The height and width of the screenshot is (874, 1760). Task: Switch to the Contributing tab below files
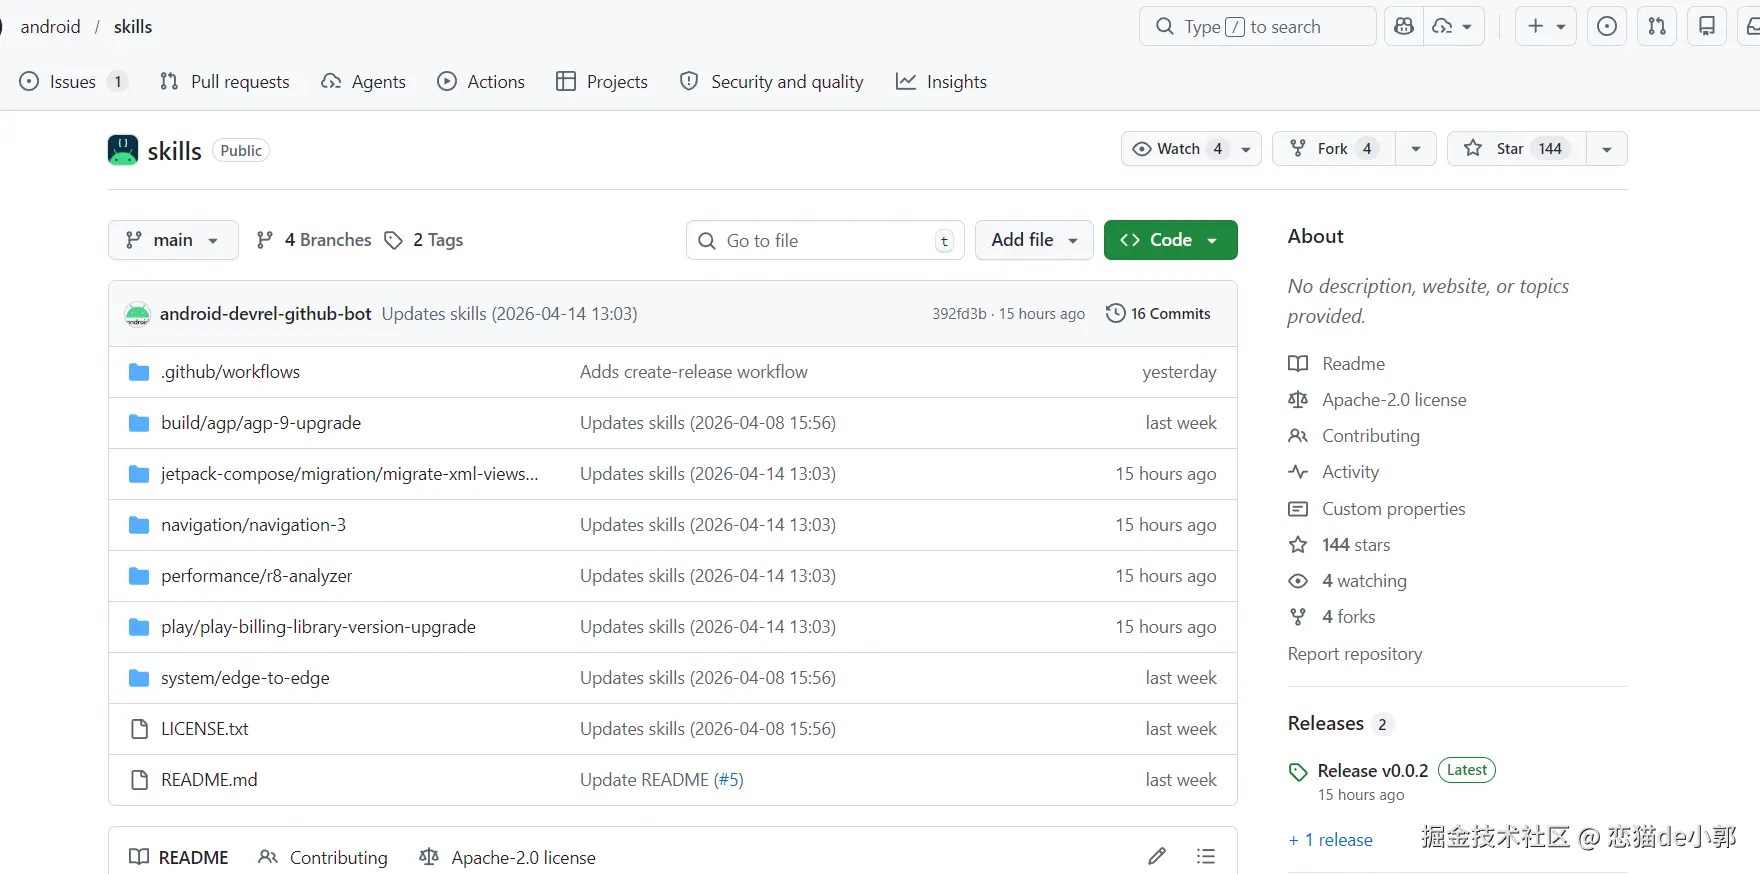[x=323, y=857]
